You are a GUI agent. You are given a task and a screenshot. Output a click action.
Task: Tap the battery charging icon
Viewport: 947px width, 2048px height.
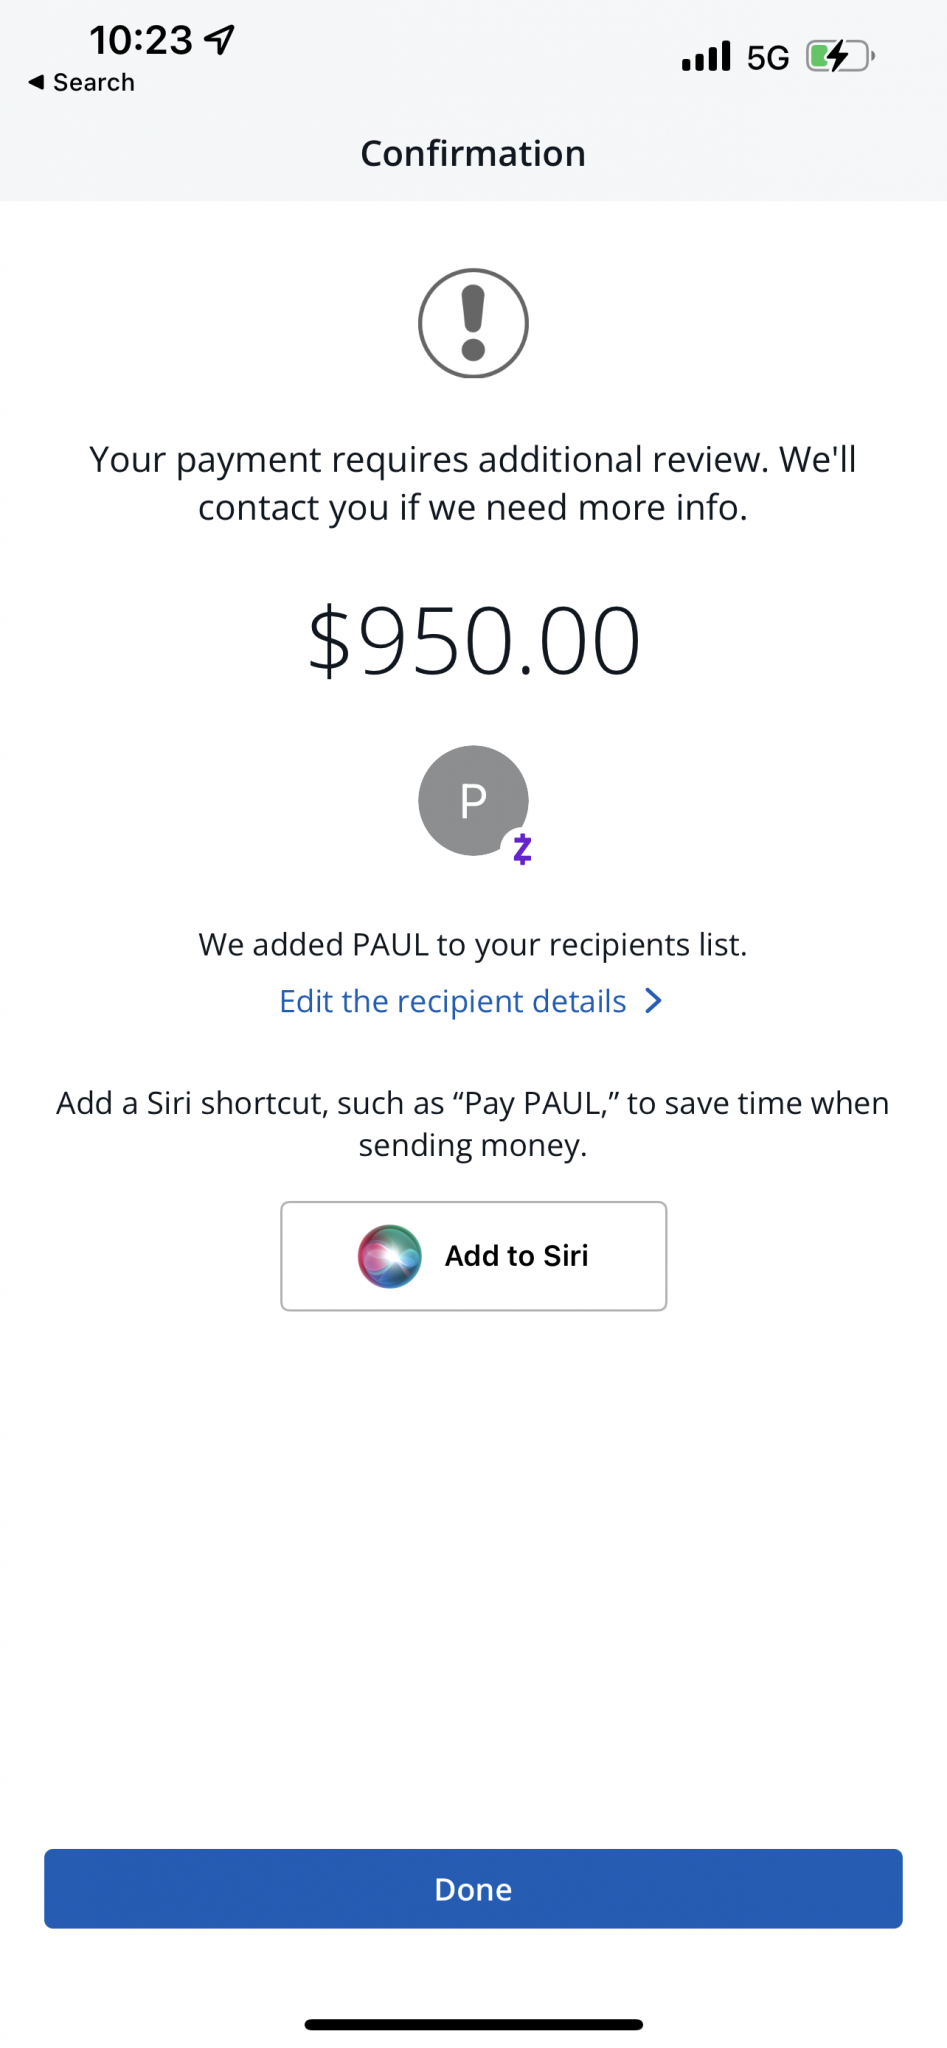click(x=840, y=56)
